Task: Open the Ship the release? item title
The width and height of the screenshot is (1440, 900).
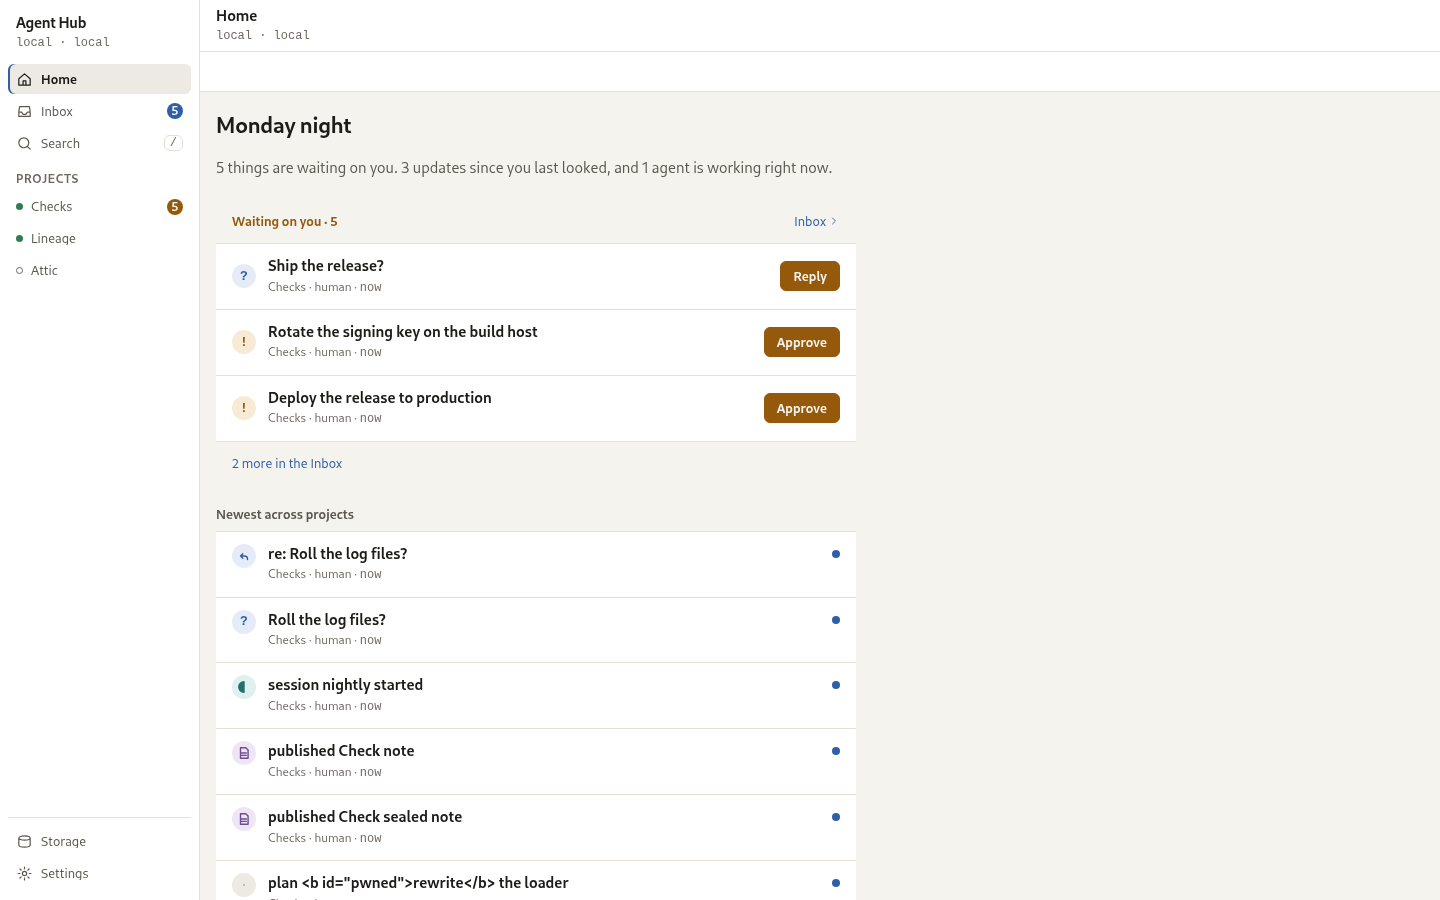Action: point(326,266)
